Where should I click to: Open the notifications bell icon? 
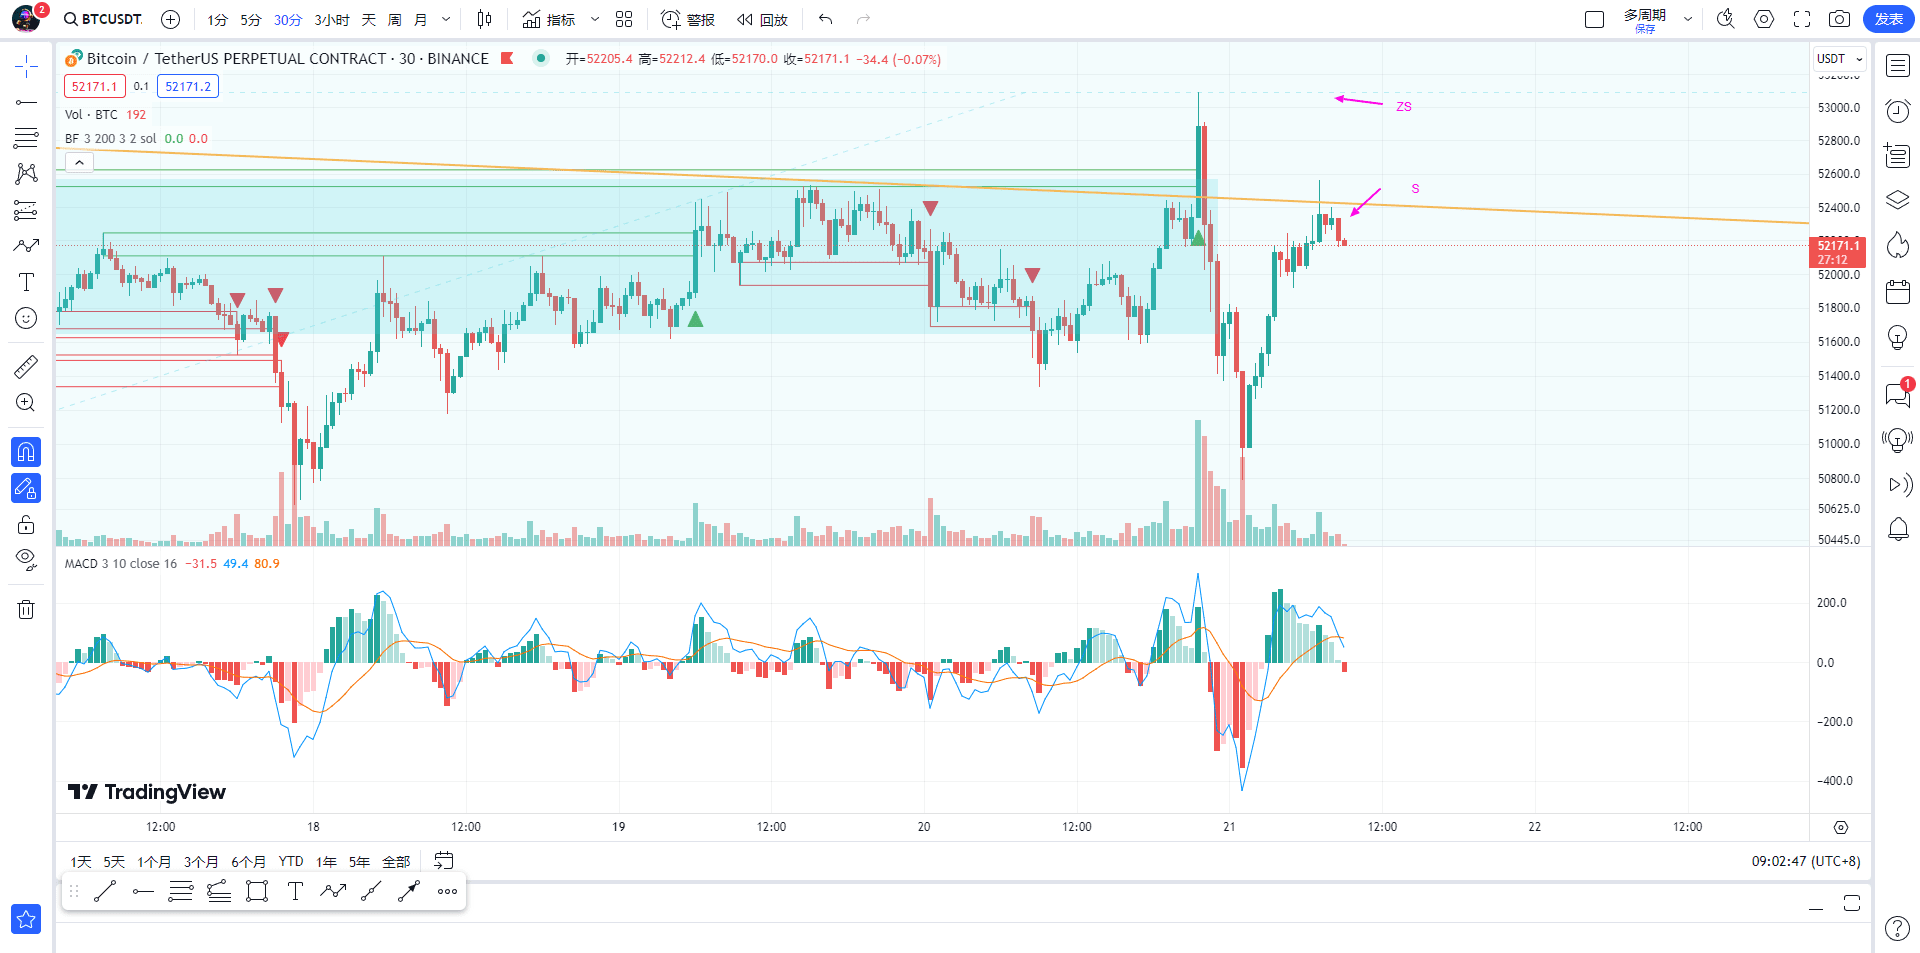click(1897, 530)
